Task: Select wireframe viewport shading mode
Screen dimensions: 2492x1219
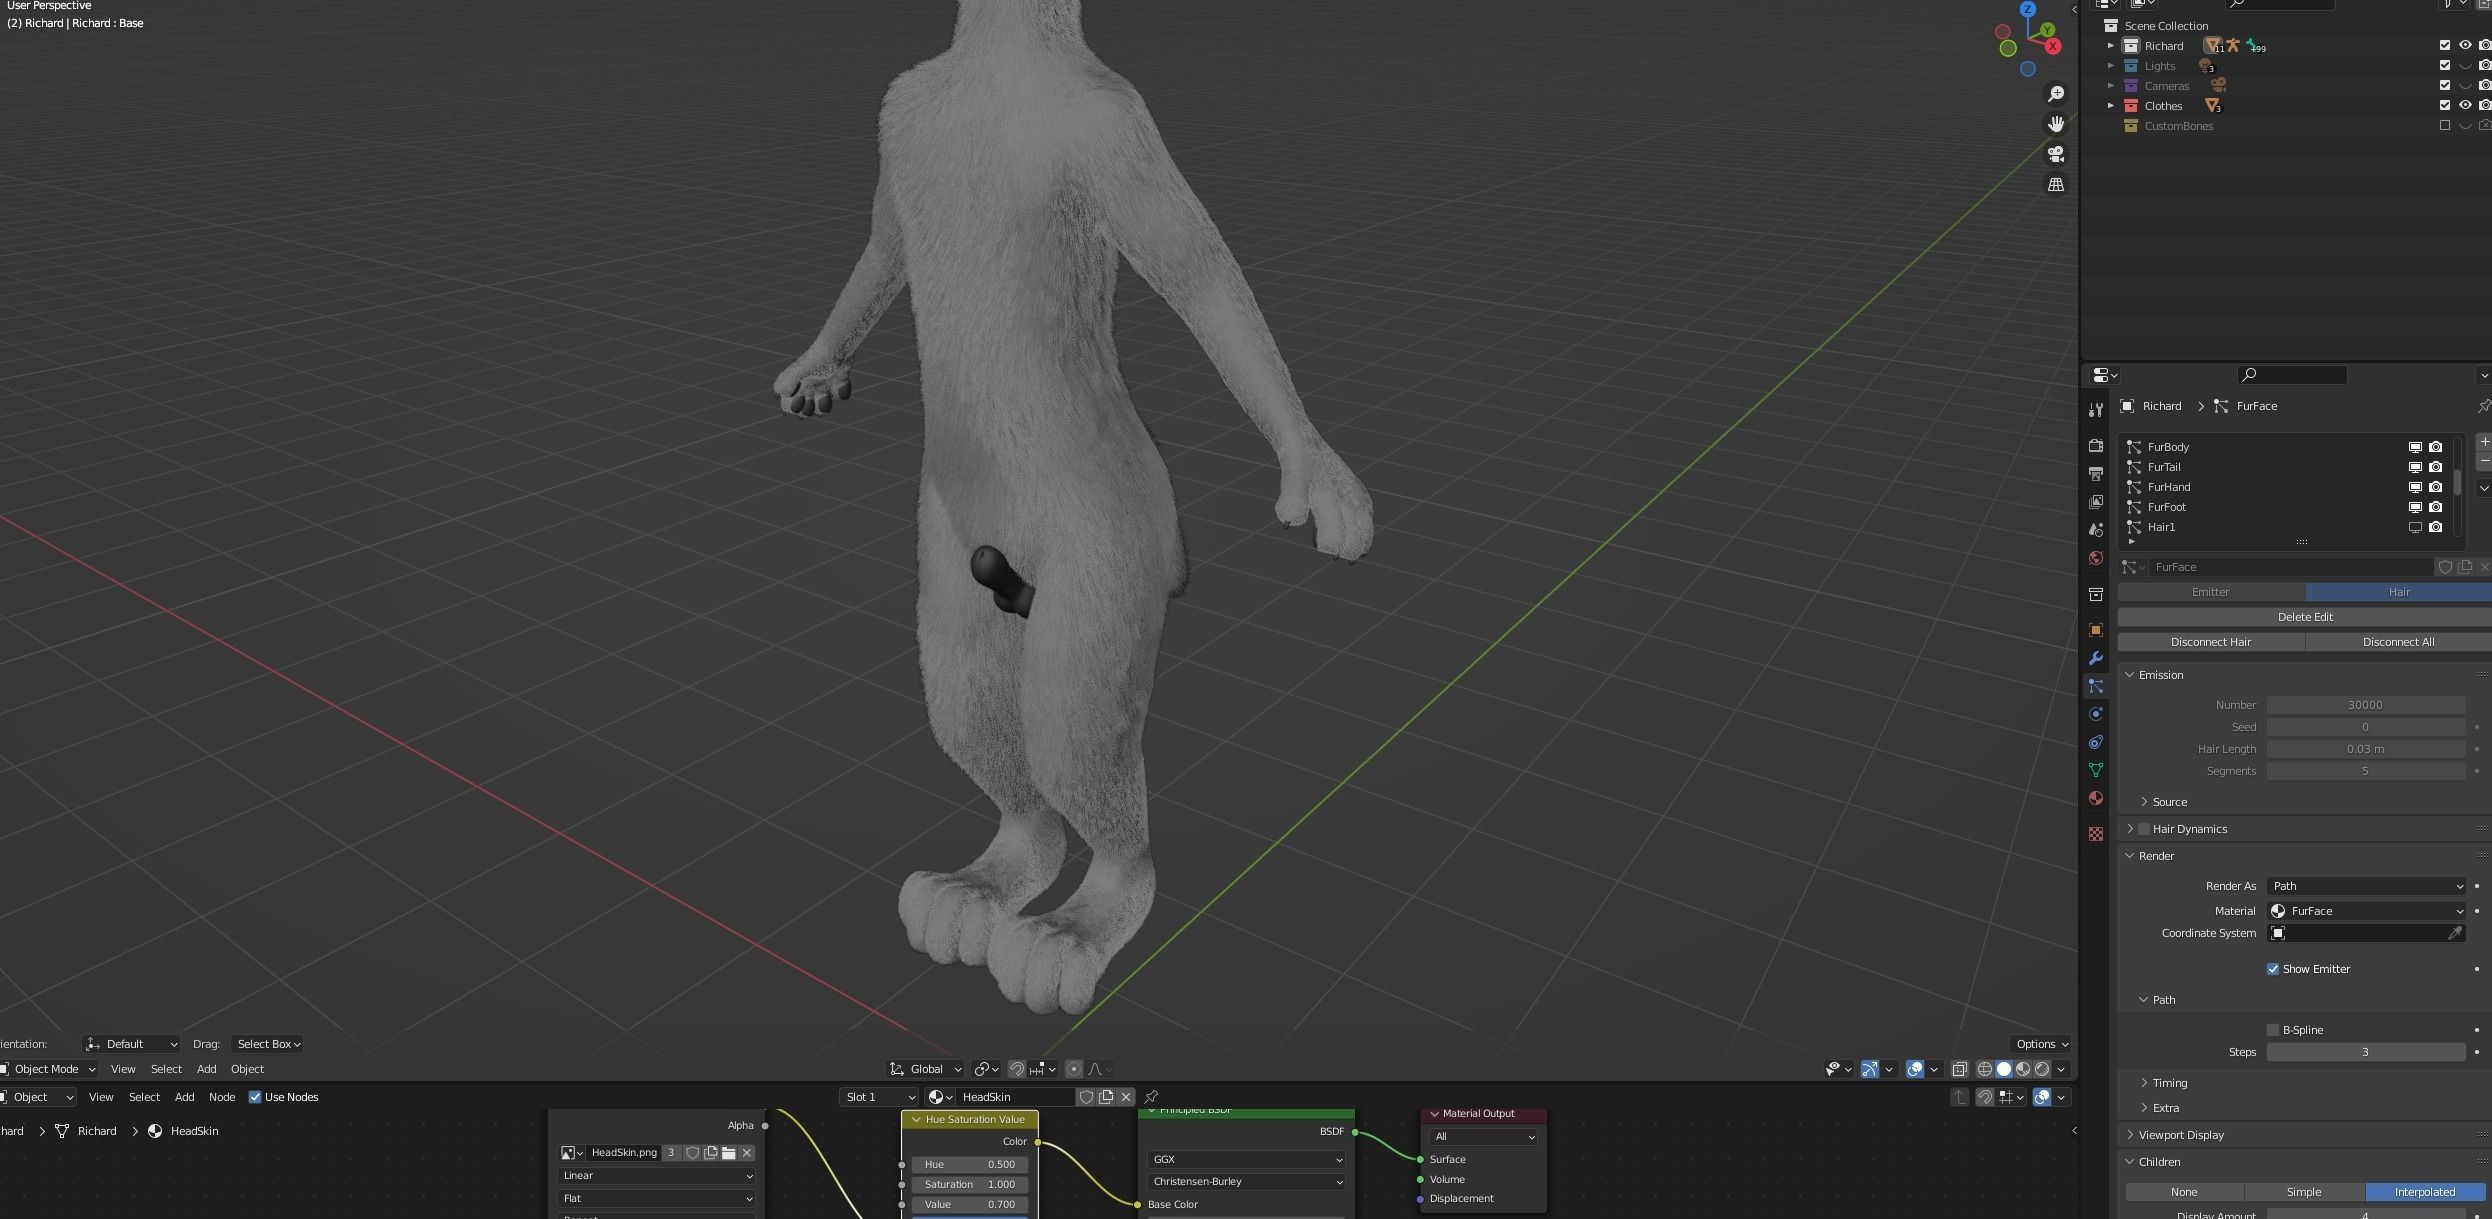Action: [1985, 1069]
